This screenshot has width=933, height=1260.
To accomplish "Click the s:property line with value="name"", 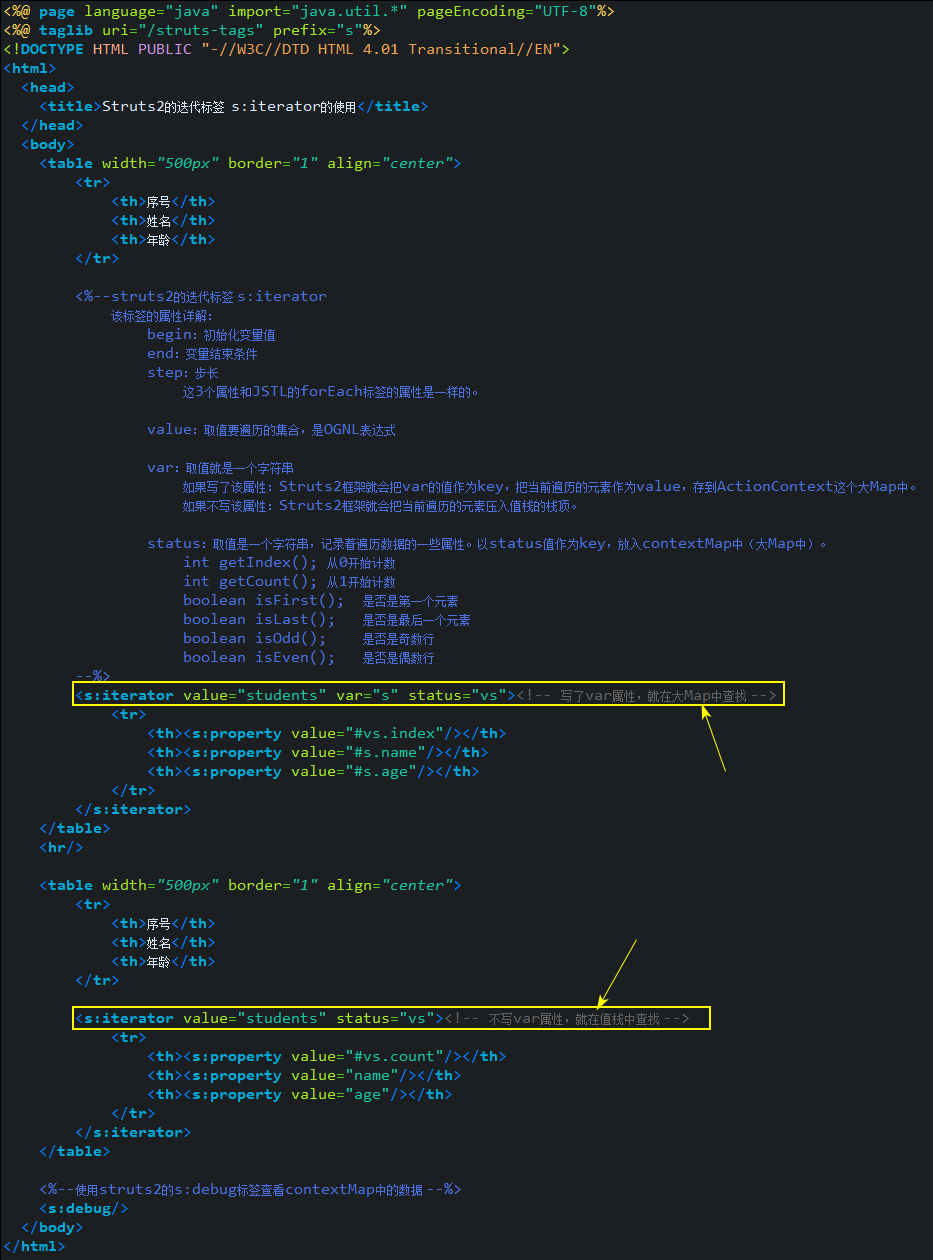I will (x=304, y=1075).
